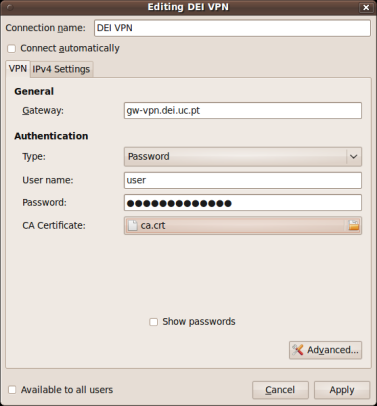Click the ca.crt file document icon
This screenshot has width=377, height=406.
(133, 226)
